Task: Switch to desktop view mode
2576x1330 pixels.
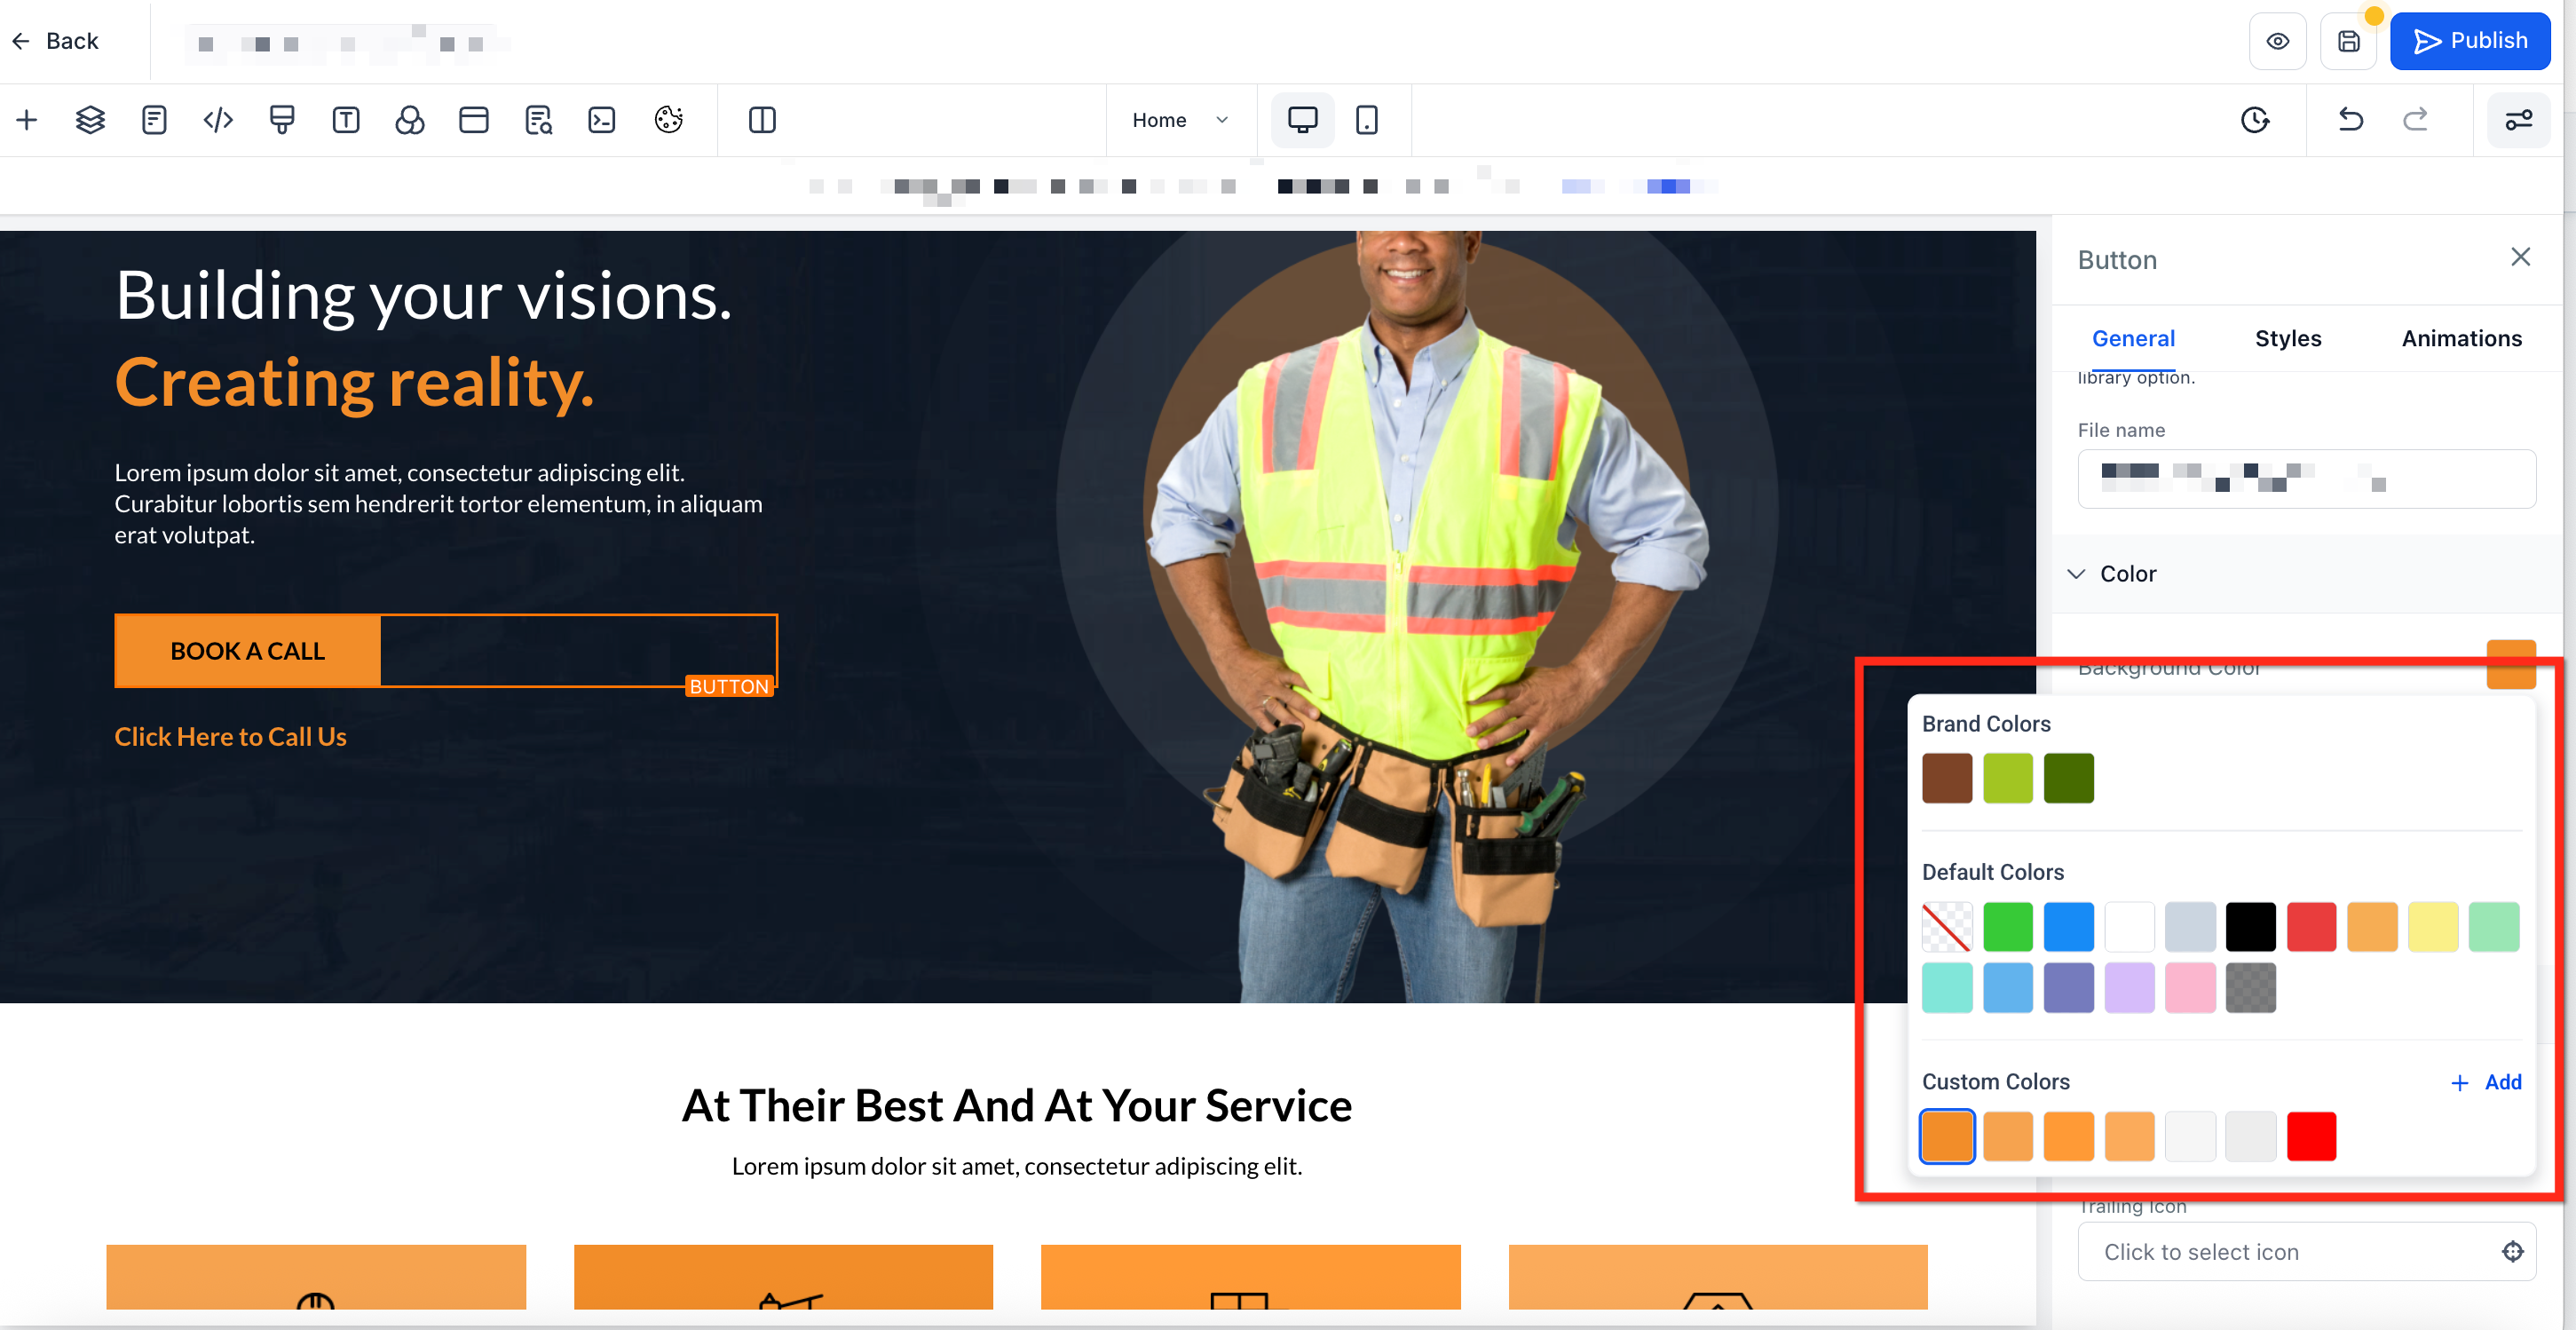Action: tap(1302, 120)
